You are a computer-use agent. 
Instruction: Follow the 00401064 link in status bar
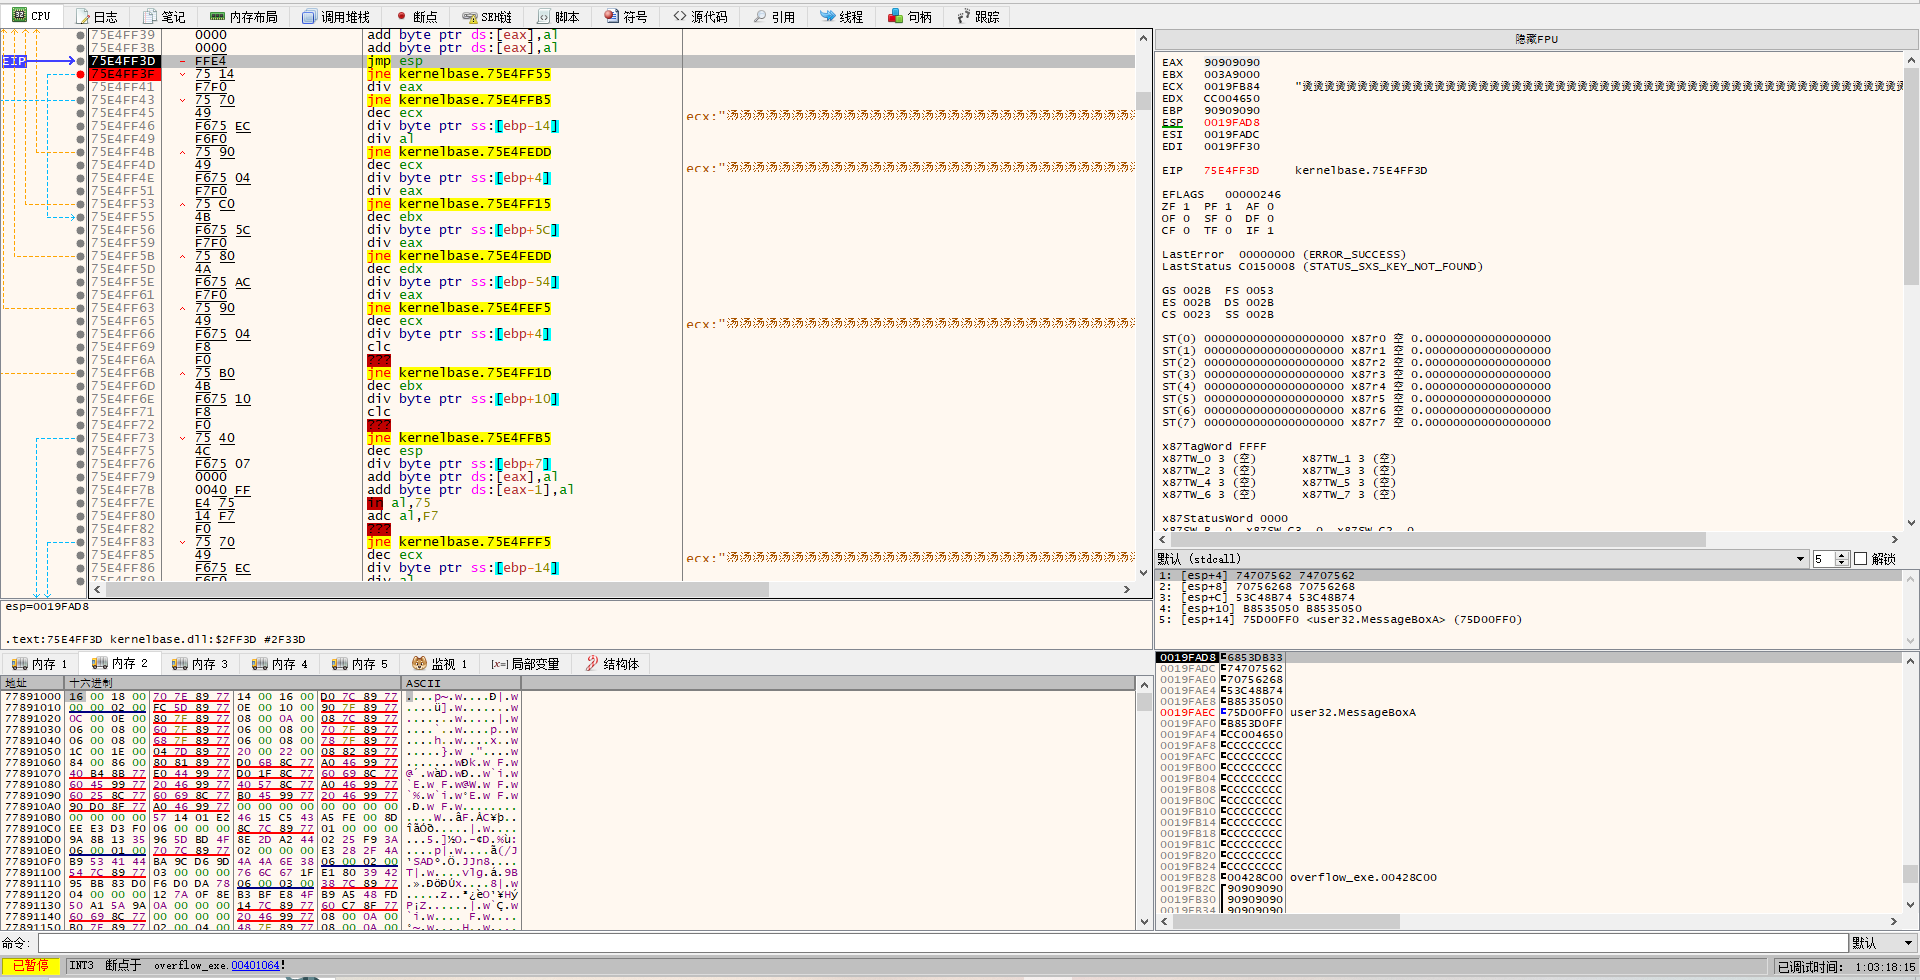point(255,966)
